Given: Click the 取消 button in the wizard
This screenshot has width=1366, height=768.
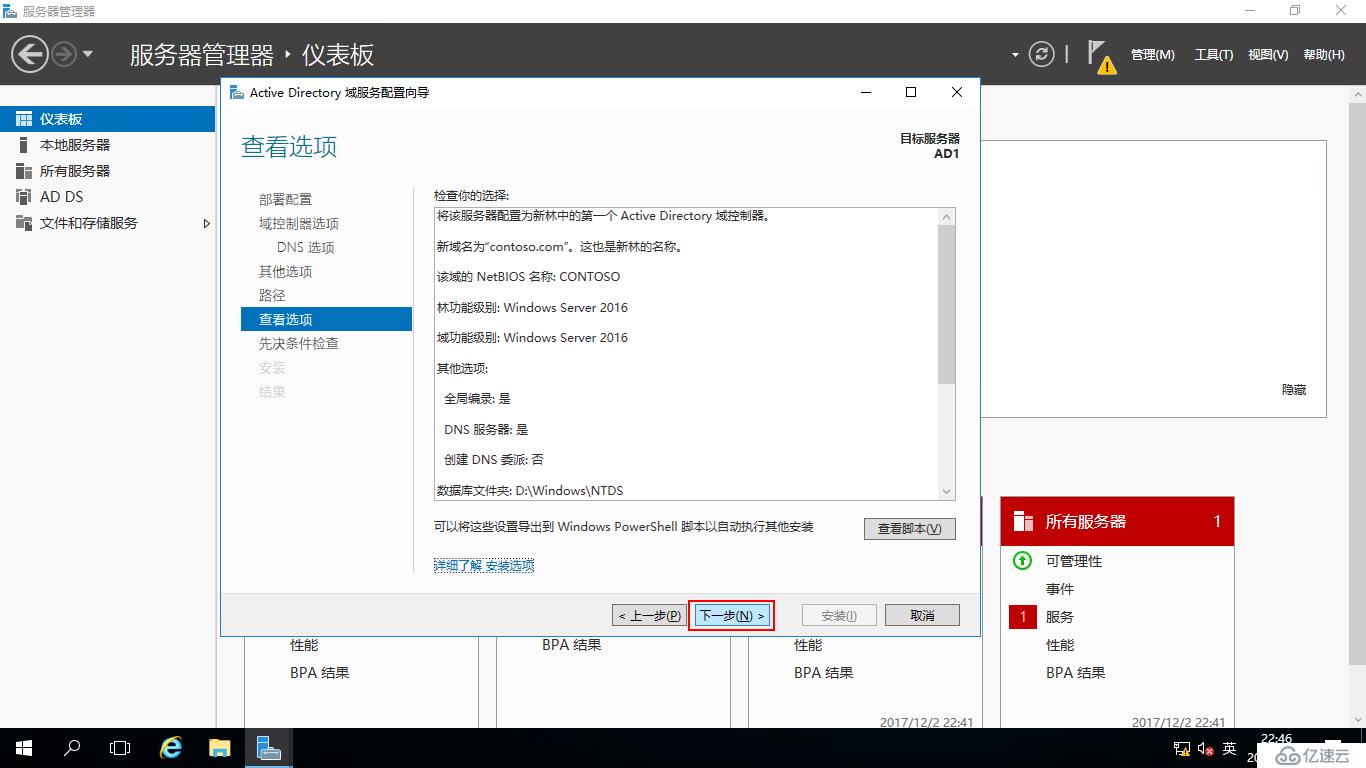Looking at the screenshot, I should click(922, 615).
